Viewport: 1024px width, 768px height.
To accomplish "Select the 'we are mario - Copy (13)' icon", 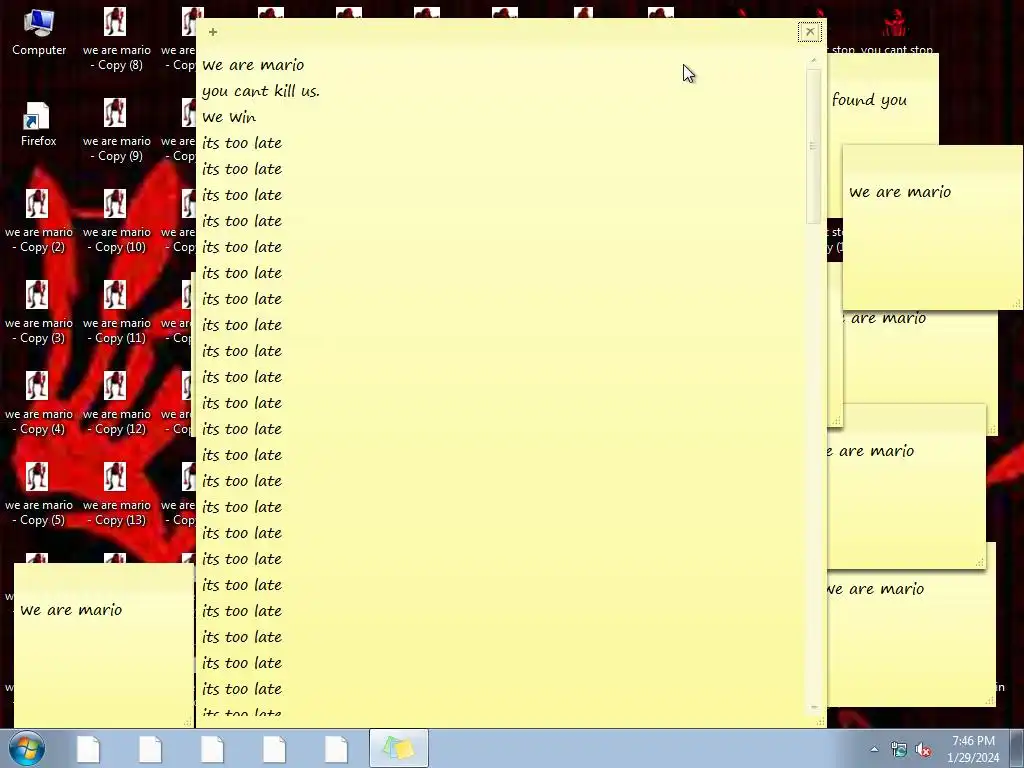I will (x=116, y=494).
